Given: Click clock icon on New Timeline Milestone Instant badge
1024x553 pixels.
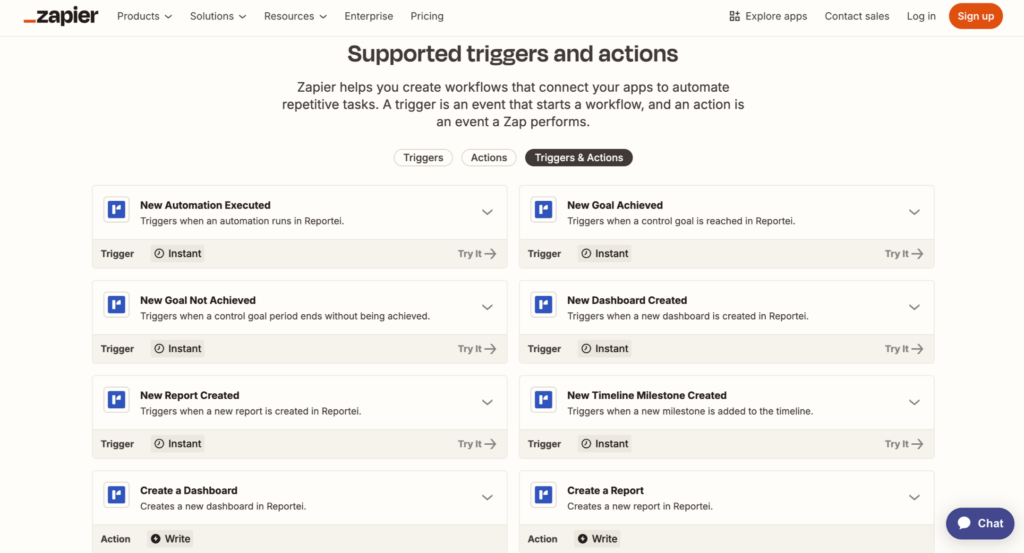Looking at the screenshot, I should coord(586,444).
